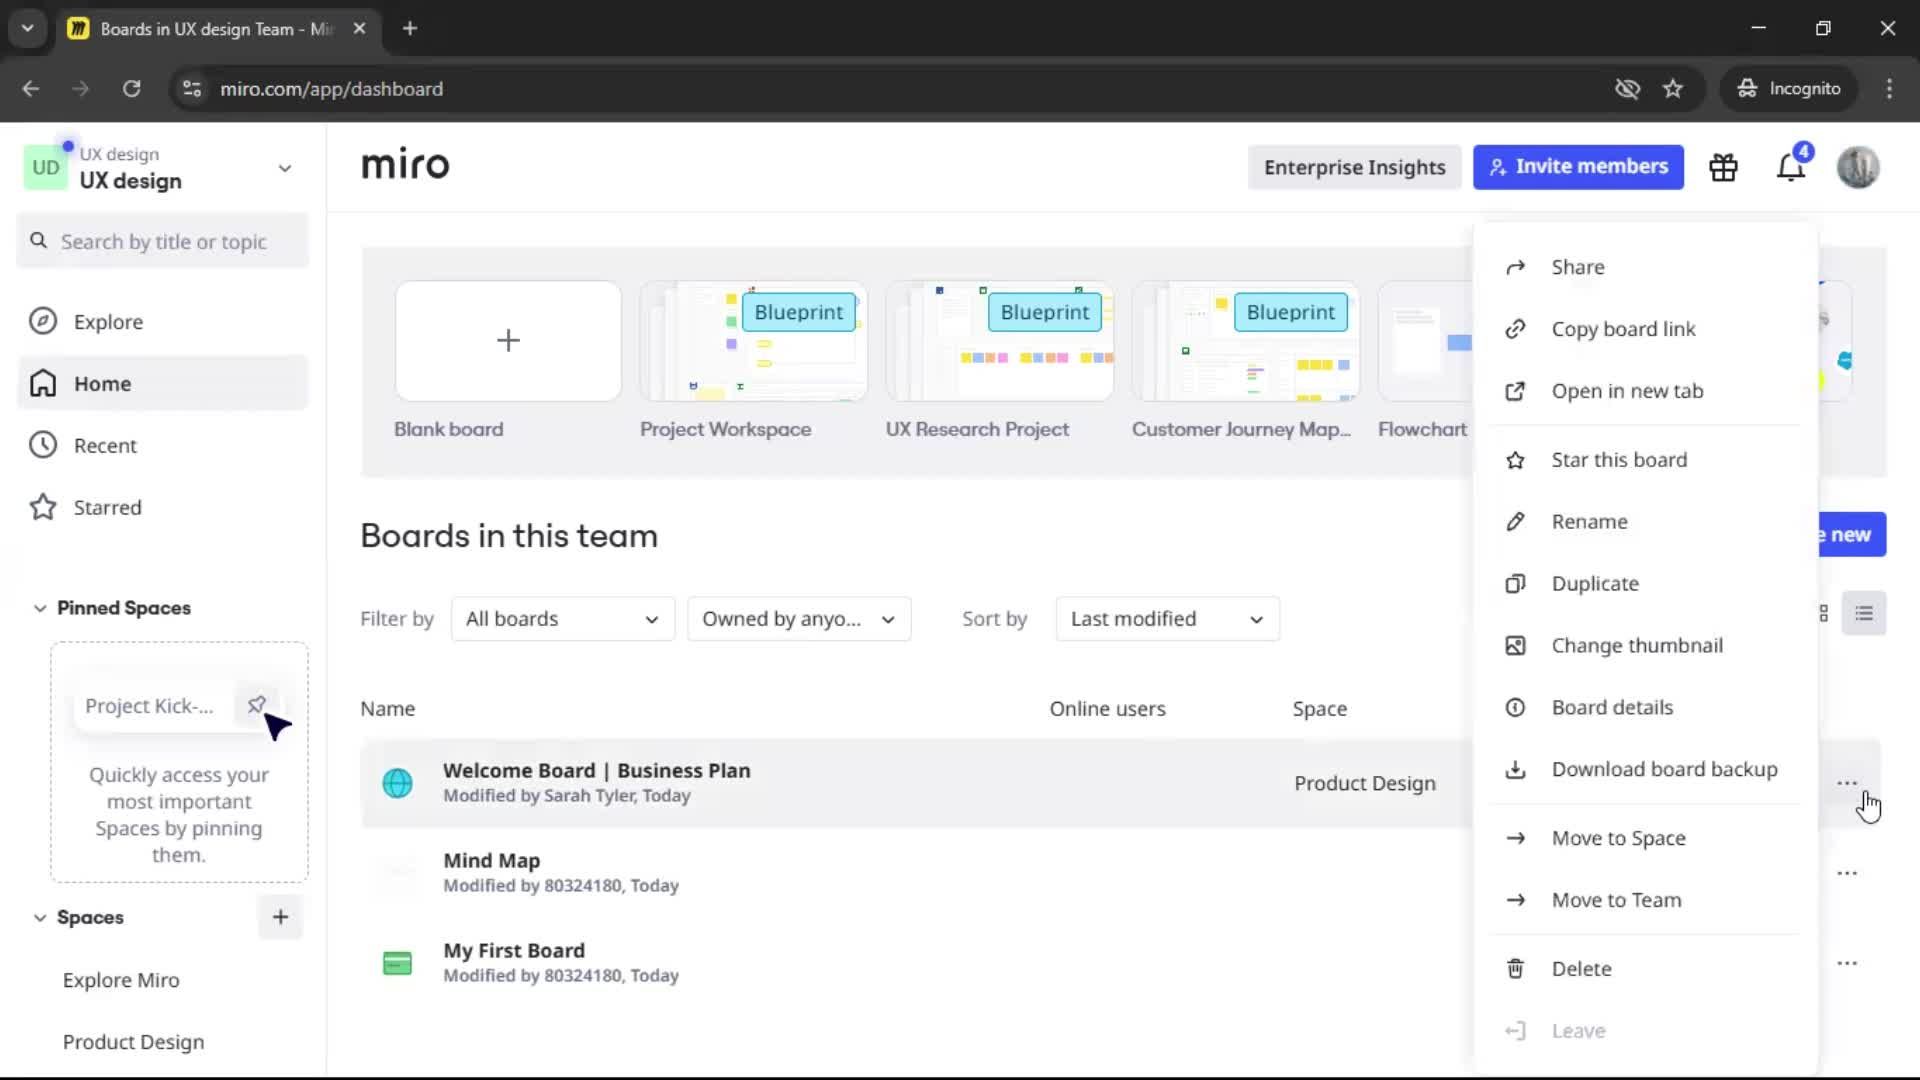Choose Copy board link

click(x=1645, y=329)
